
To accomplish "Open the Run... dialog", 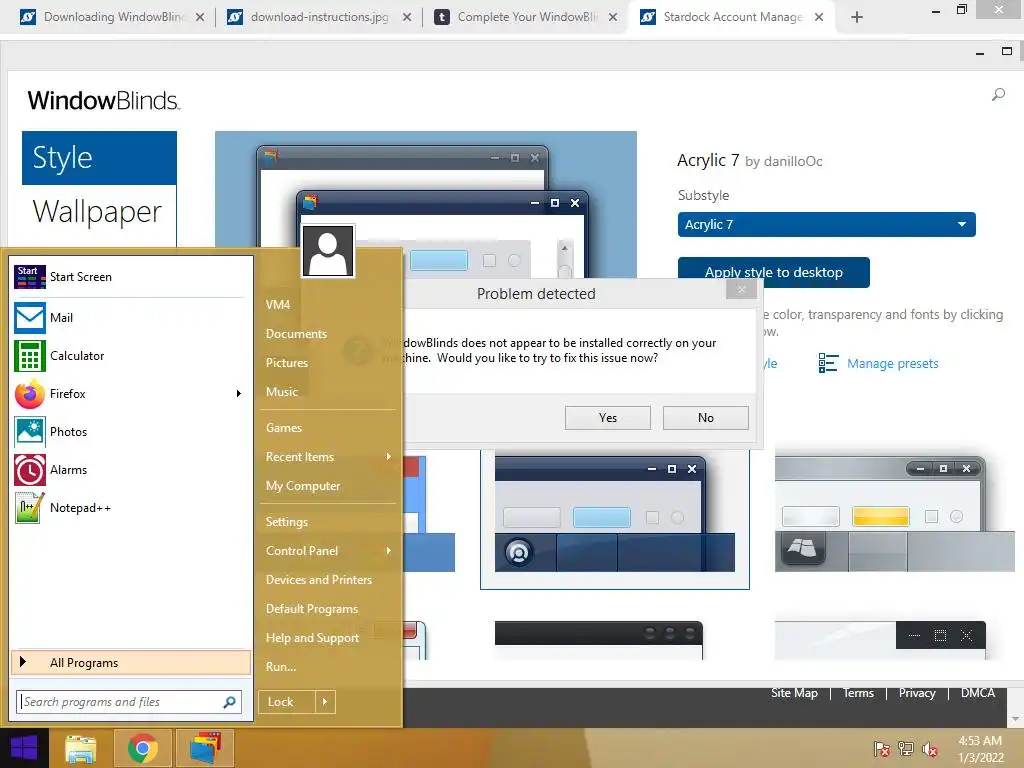I will pyautogui.click(x=281, y=667).
